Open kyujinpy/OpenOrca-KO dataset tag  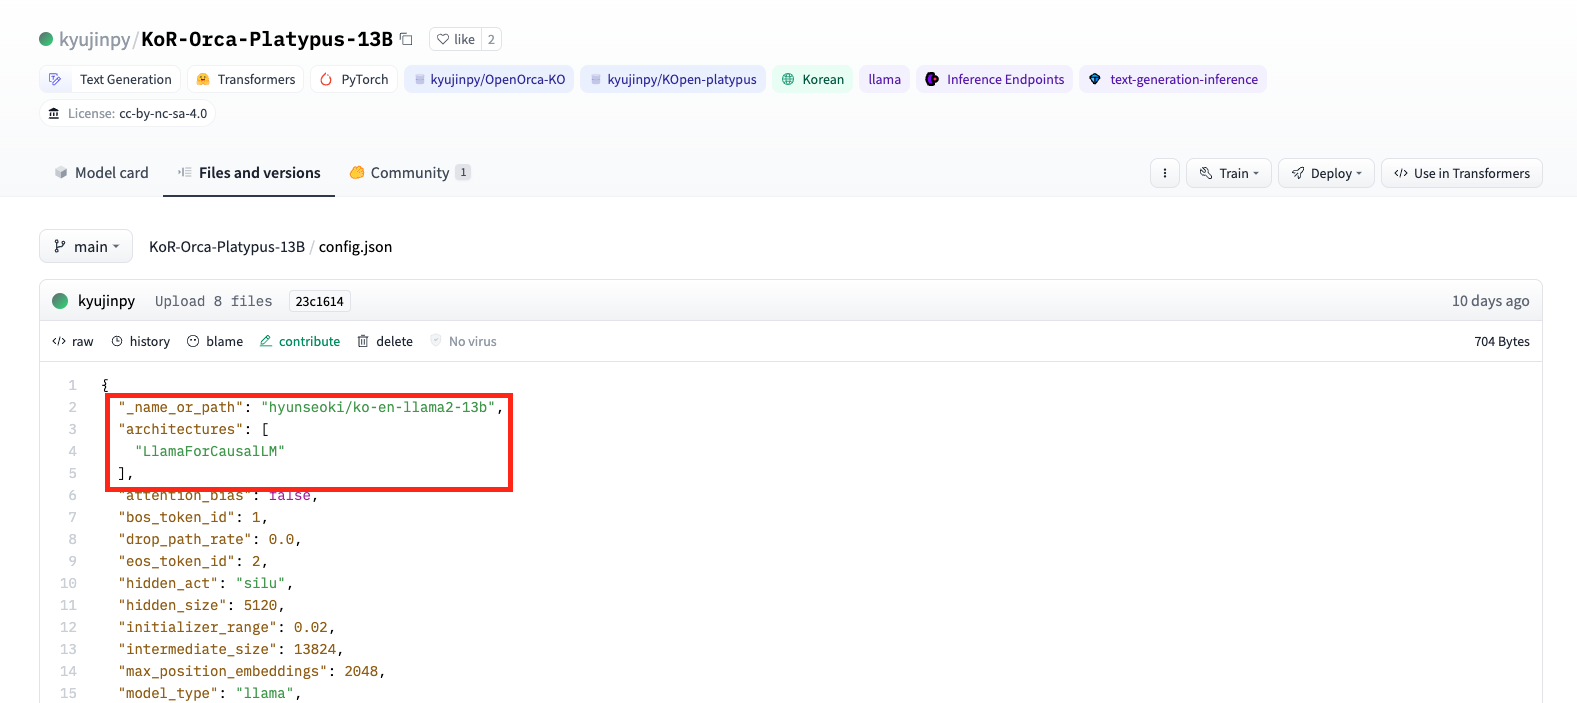pos(489,79)
